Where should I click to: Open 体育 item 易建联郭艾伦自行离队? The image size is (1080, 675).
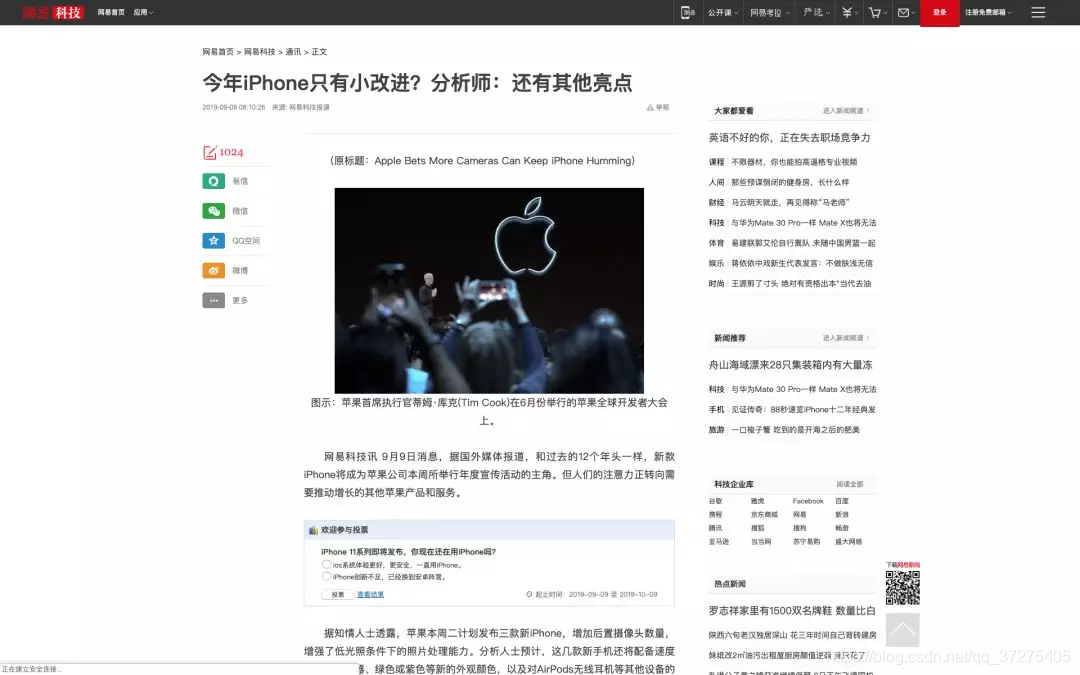(803, 243)
